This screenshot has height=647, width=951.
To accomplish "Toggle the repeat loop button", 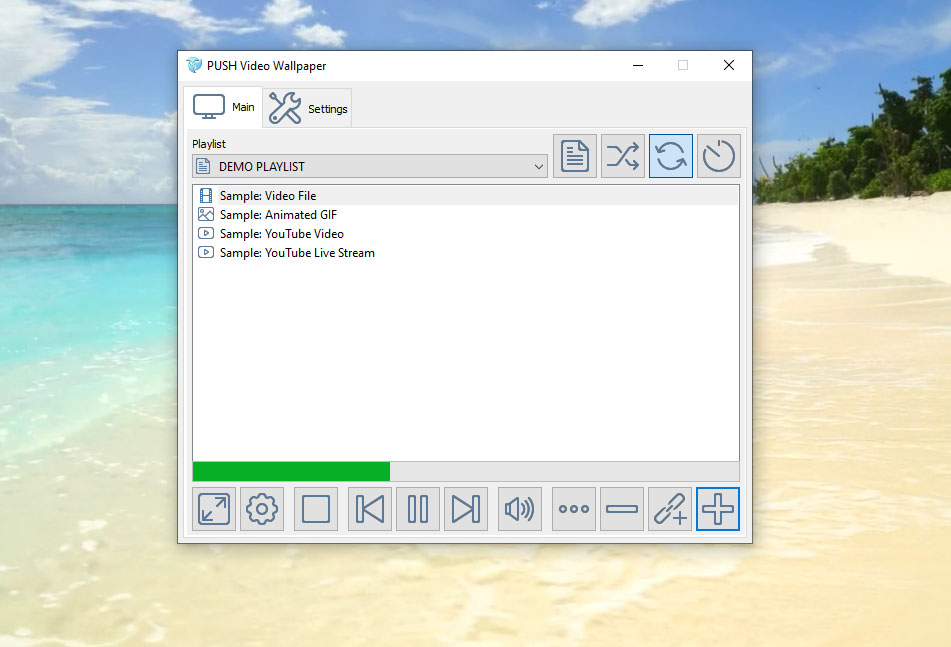I will 671,156.
